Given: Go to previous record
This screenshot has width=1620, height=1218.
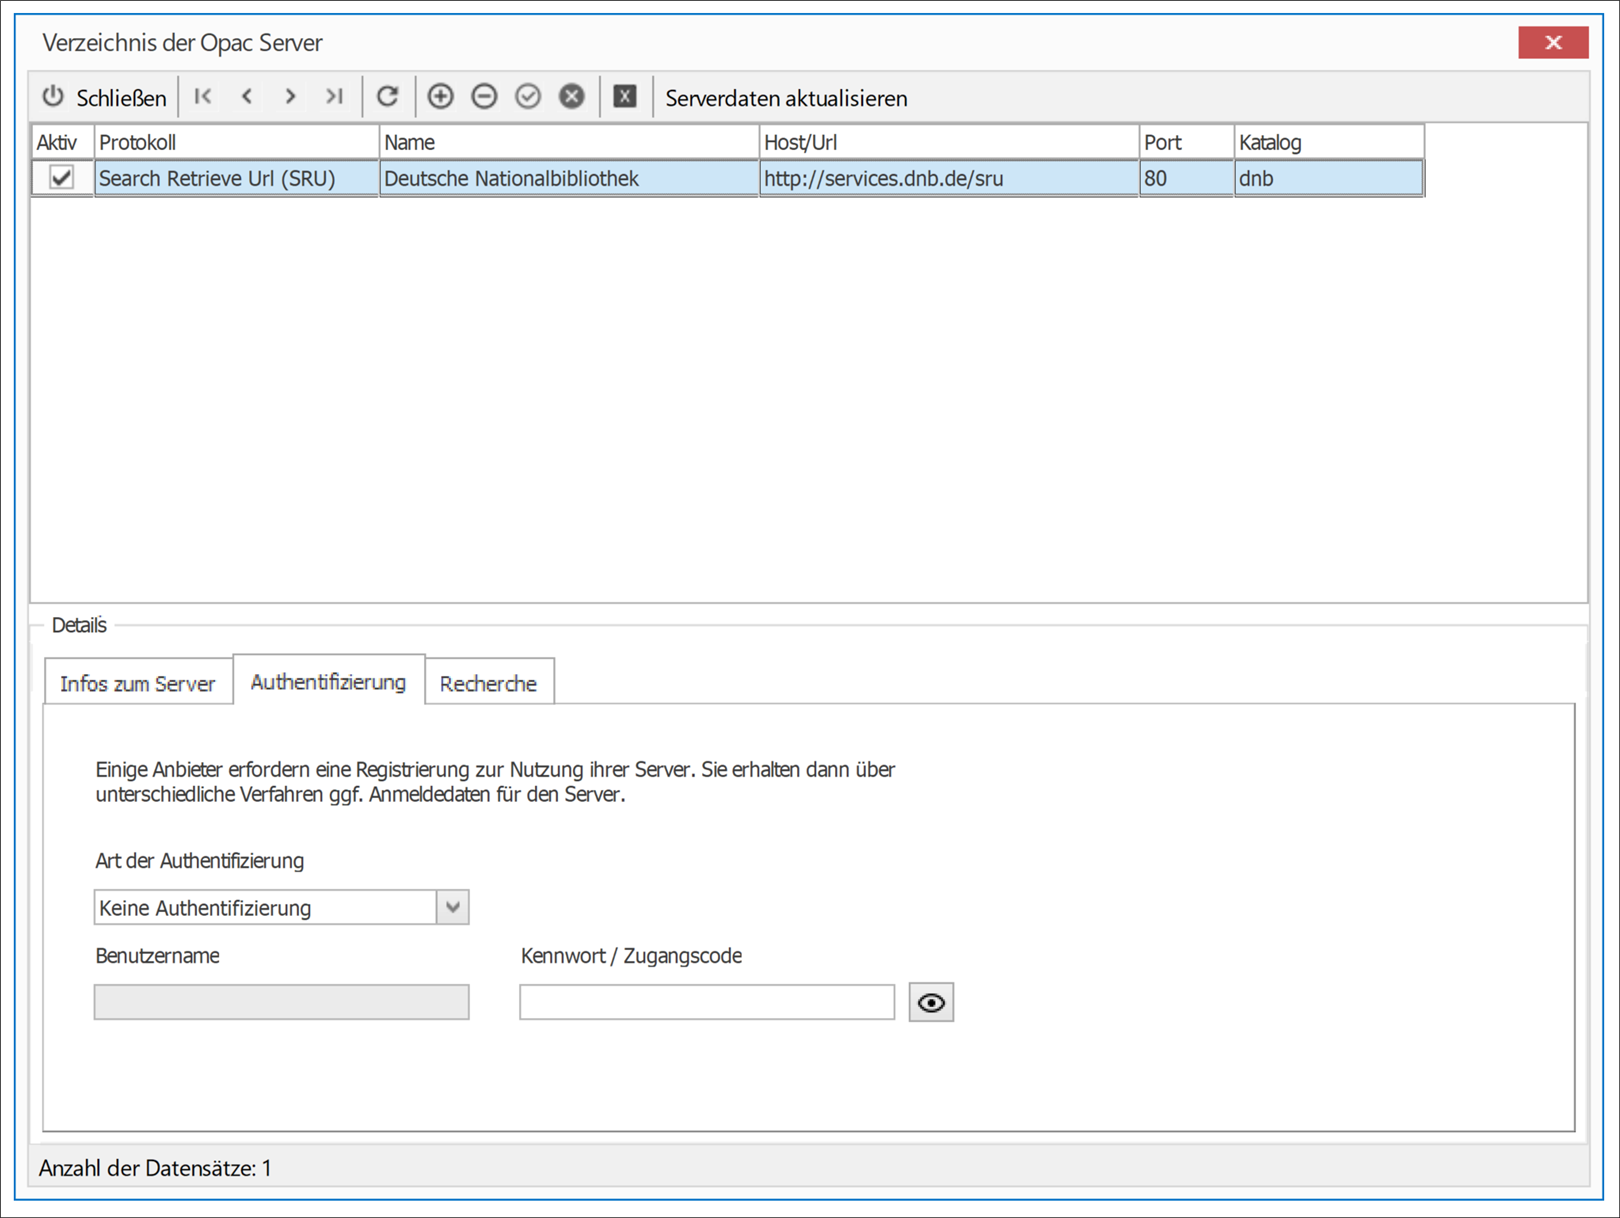Looking at the screenshot, I should (x=247, y=97).
